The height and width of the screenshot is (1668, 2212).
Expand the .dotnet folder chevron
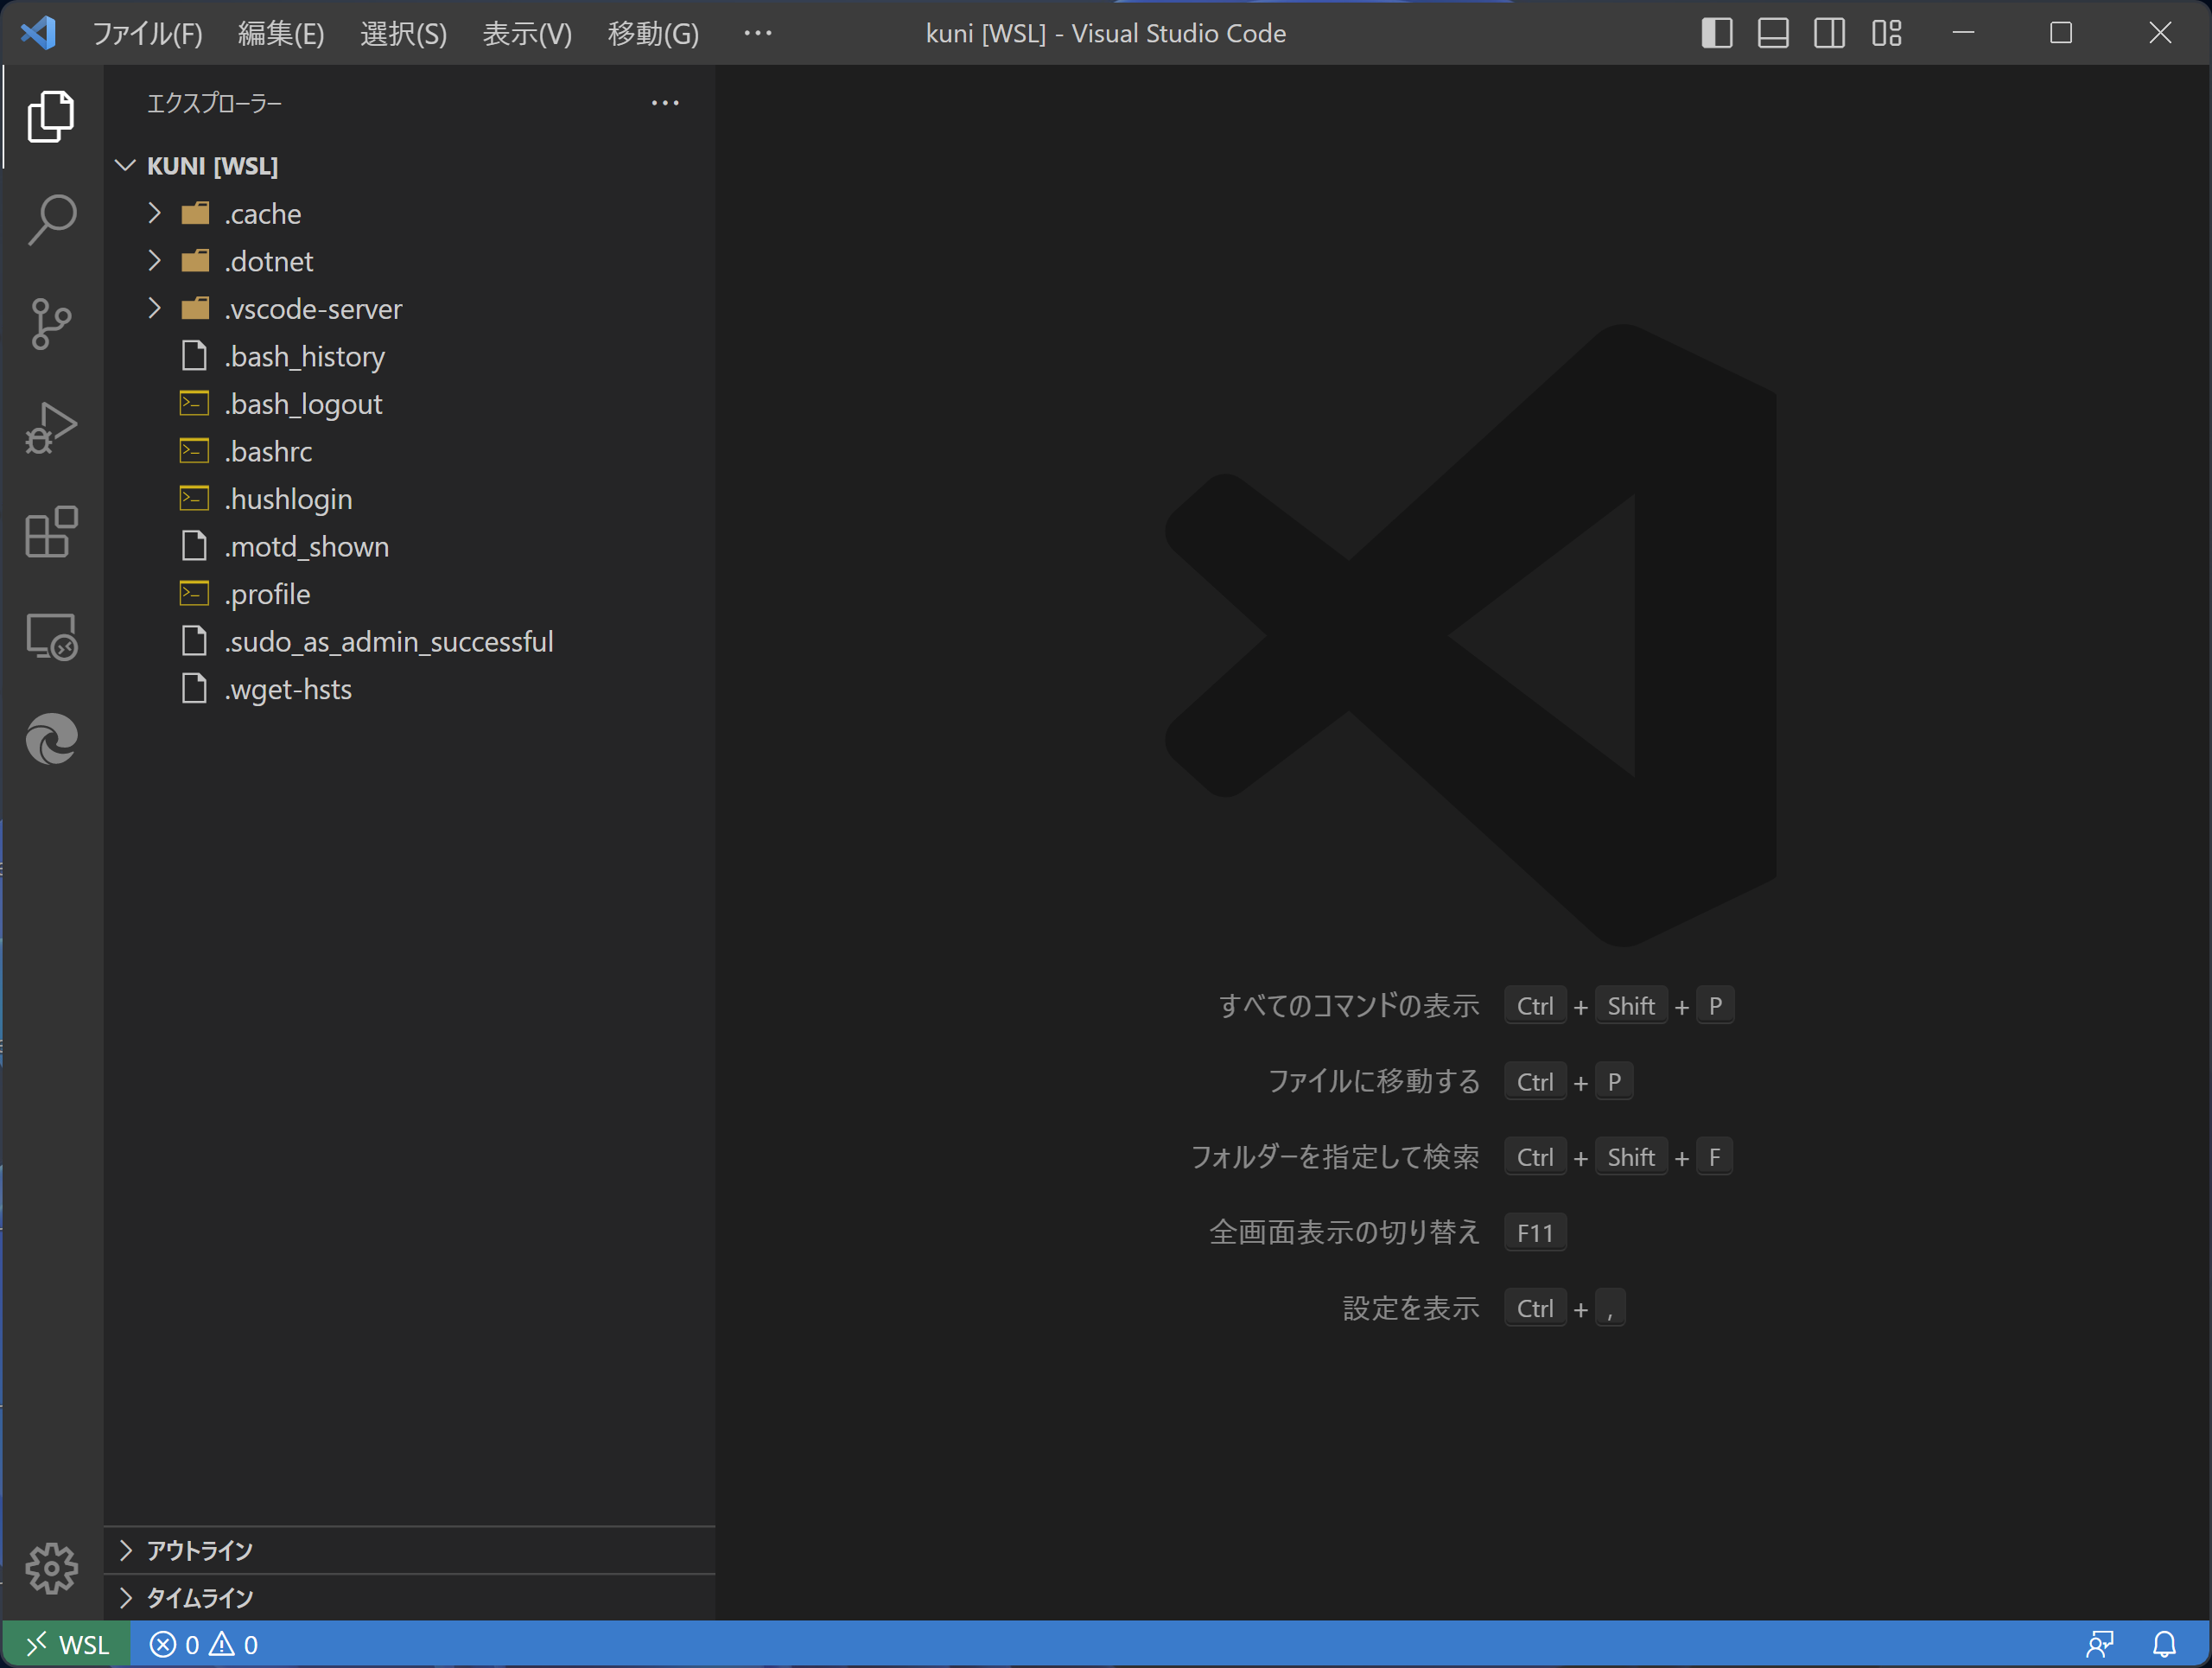[x=154, y=261]
